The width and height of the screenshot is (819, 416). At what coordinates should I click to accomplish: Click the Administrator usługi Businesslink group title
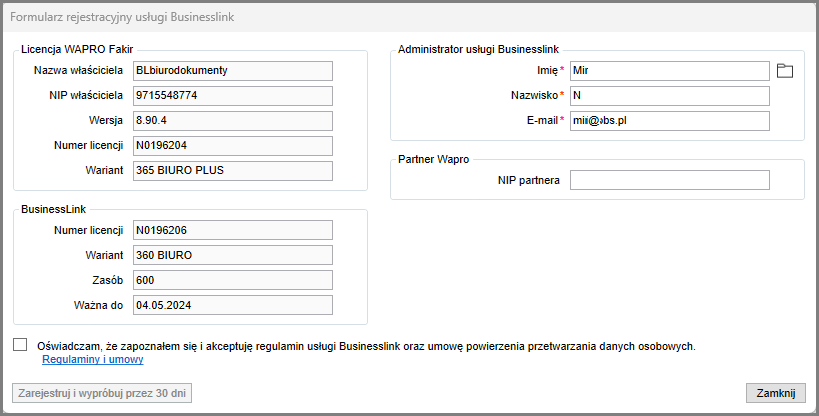[x=478, y=50]
